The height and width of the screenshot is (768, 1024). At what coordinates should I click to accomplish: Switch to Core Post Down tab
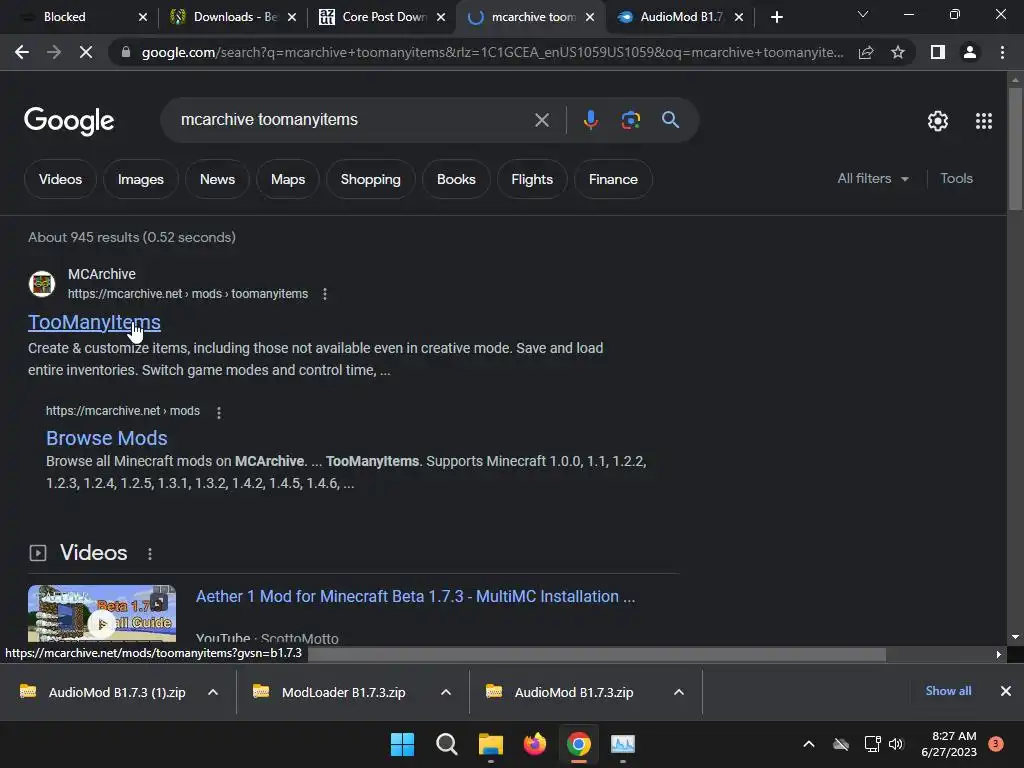(383, 17)
